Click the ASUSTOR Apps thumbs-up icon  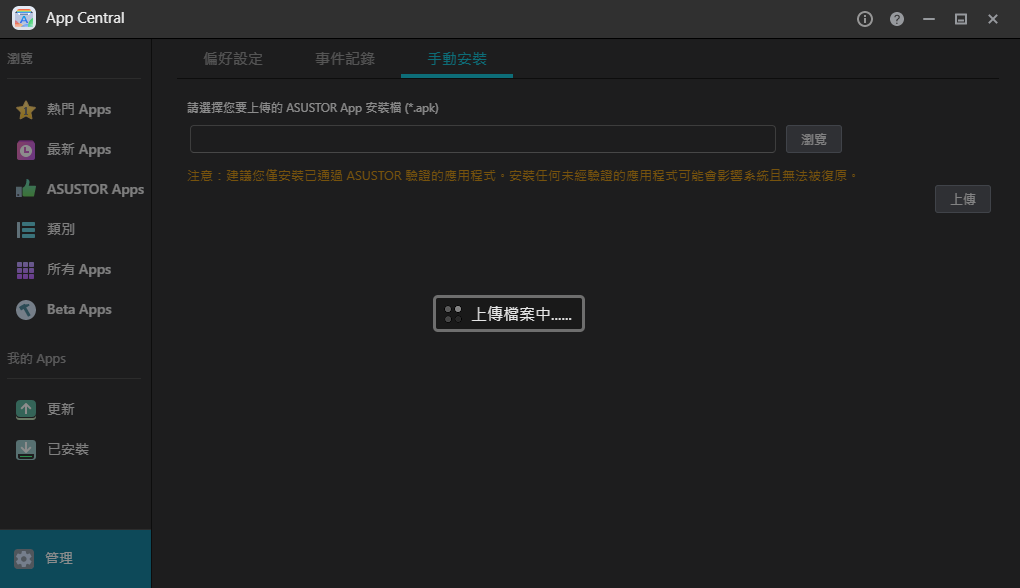25,189
